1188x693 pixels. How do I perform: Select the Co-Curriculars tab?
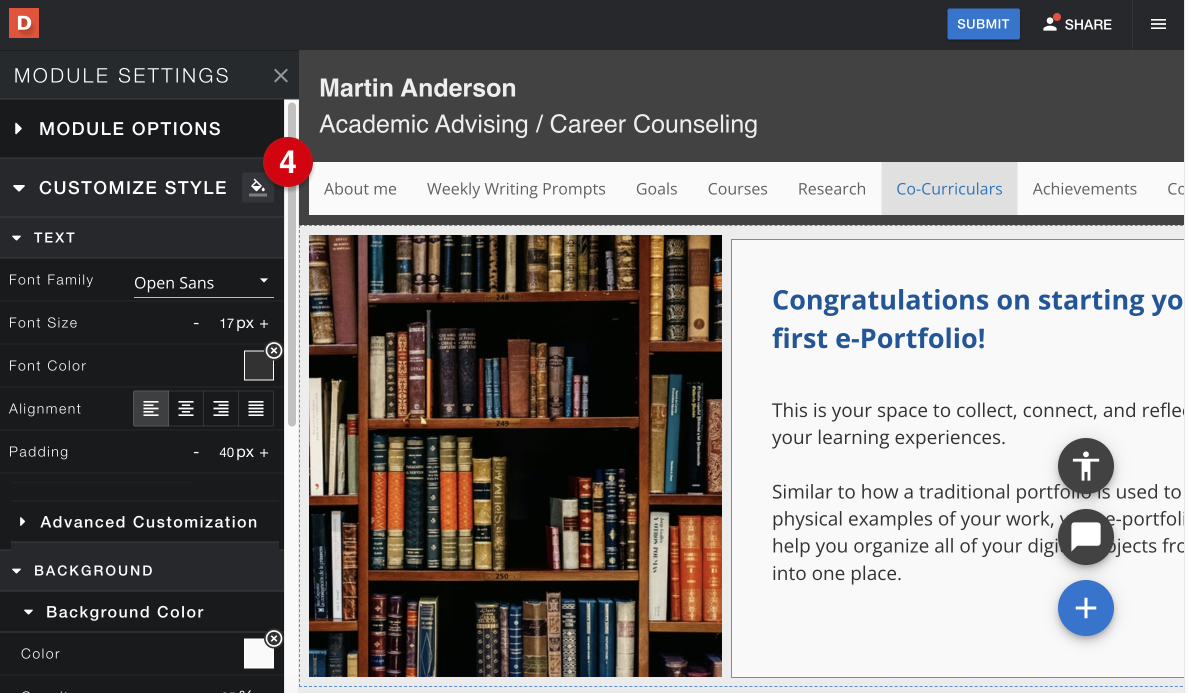(x=949, y=189)
